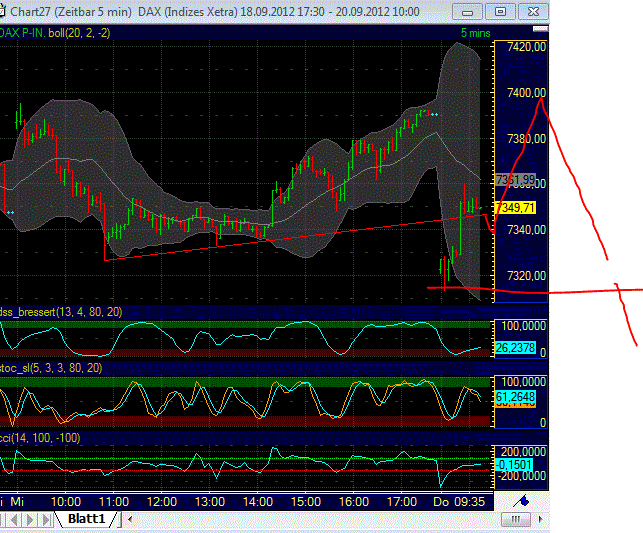Click the 7320,00 price axis label

click(526, 276)
